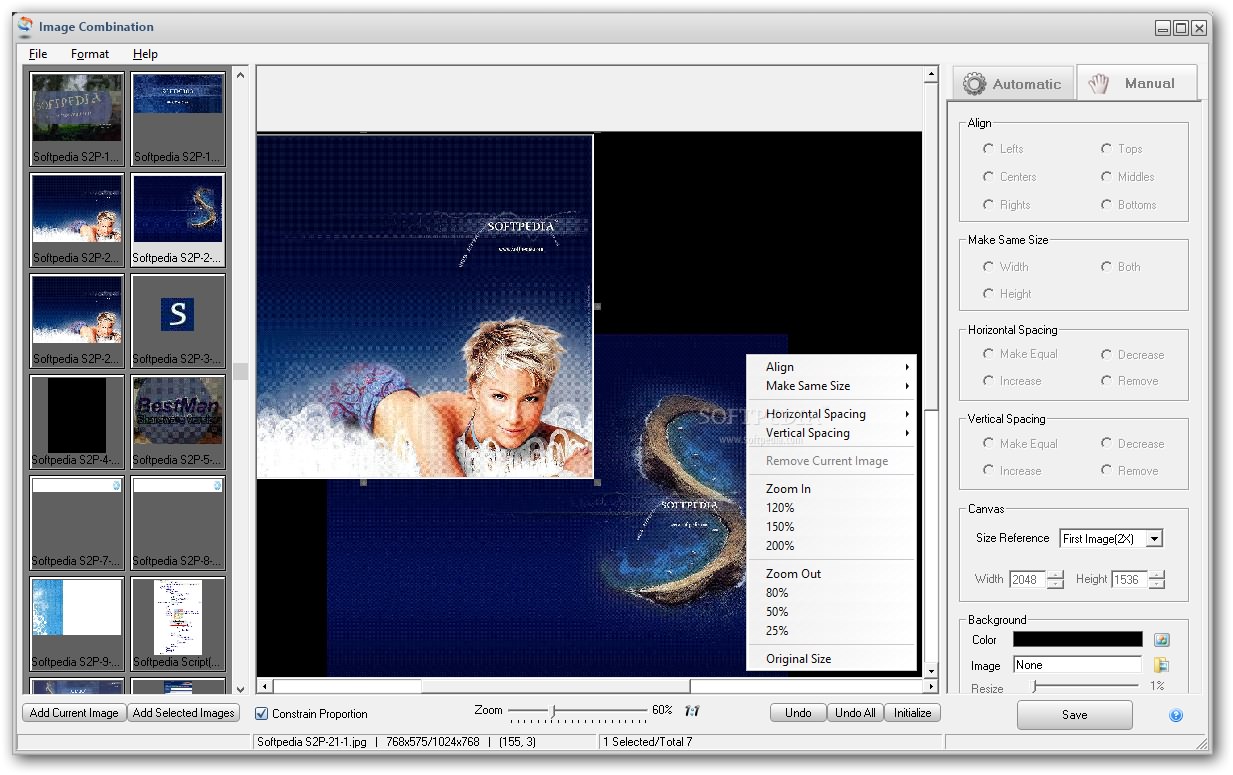Viewport: 1233px width, 775px height.
Task: Click the Canvas Width field showing 2048
Action: point(1027,580)
